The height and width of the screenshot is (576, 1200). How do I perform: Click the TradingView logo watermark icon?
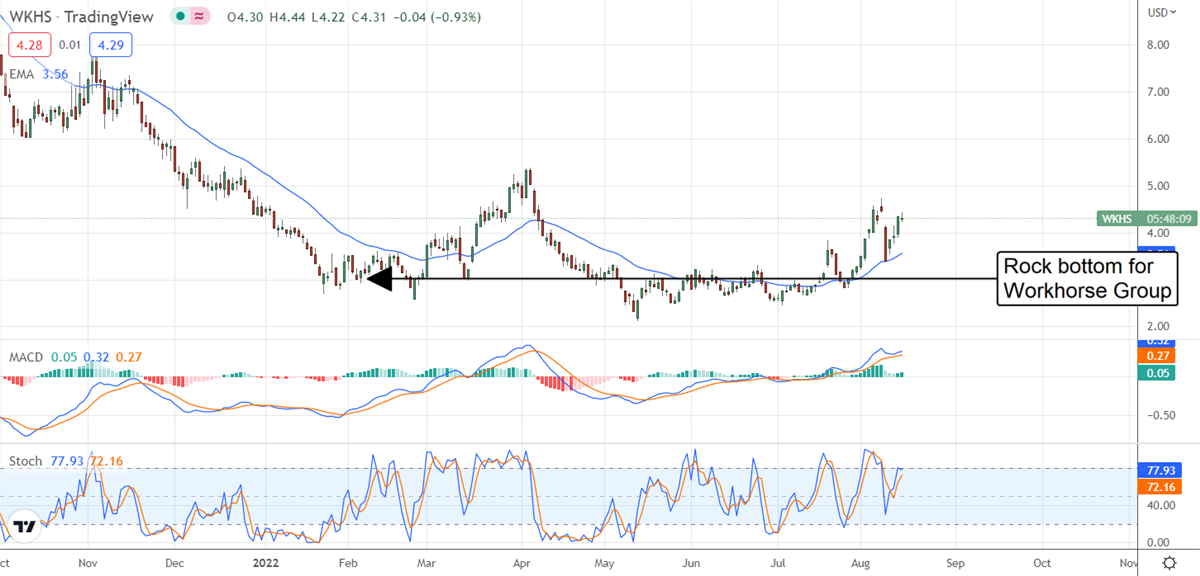25,526
